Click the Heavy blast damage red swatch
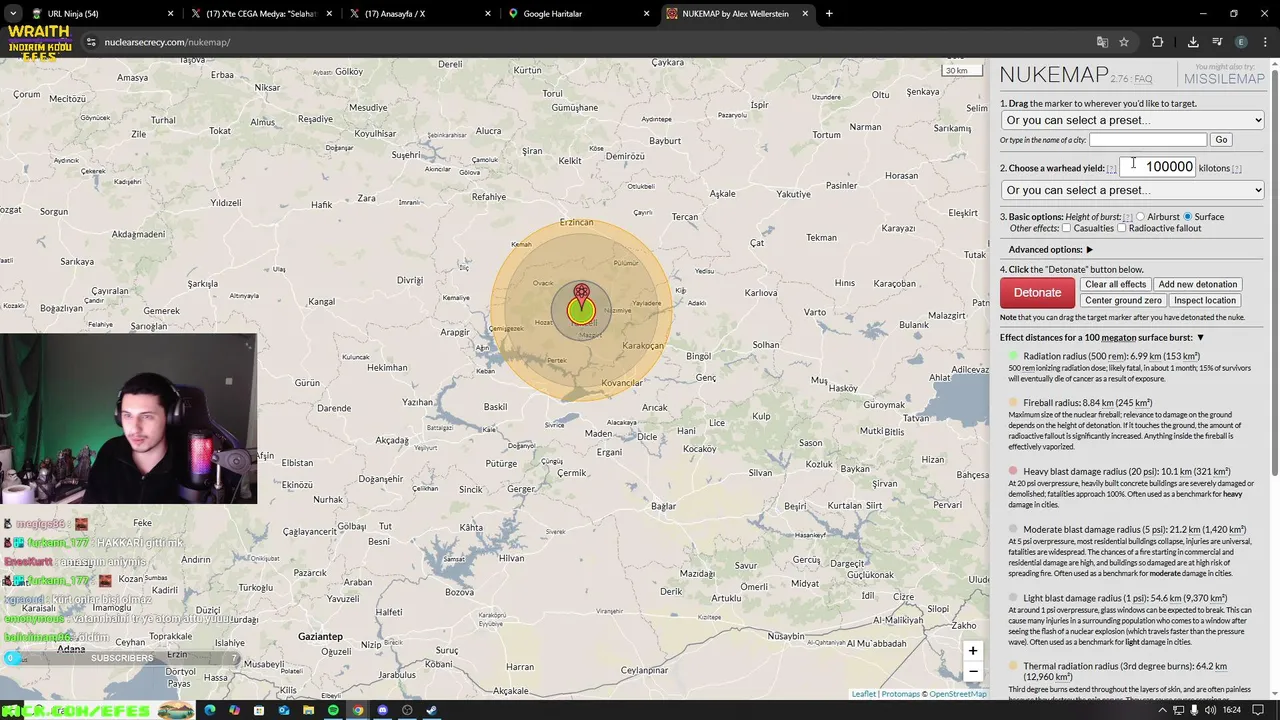1280x720 pixels. pos(1013,471)
